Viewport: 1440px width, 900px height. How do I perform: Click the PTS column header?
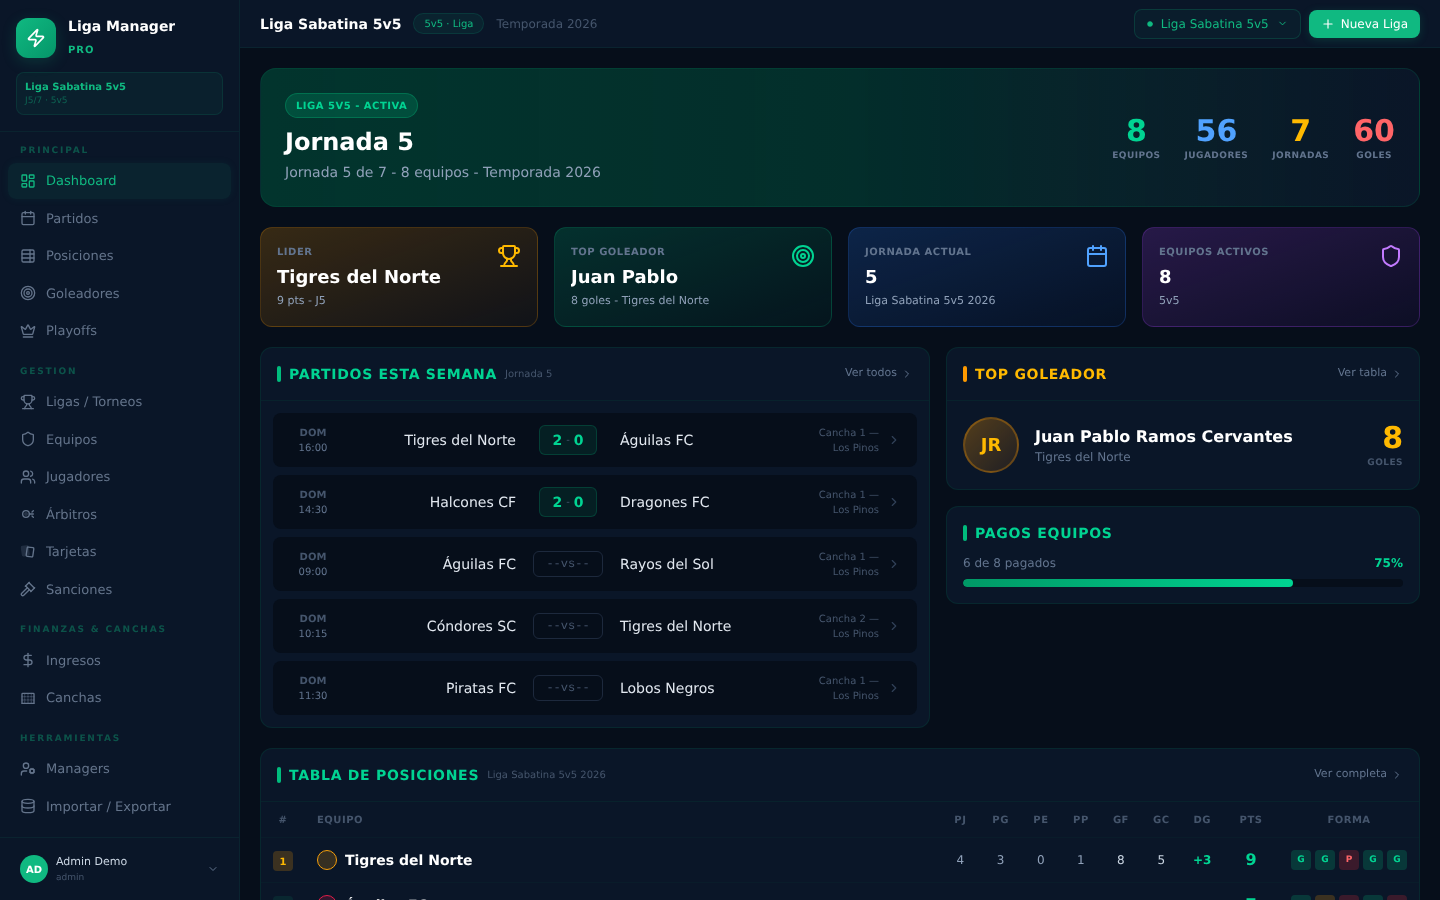click(1251, 820)
